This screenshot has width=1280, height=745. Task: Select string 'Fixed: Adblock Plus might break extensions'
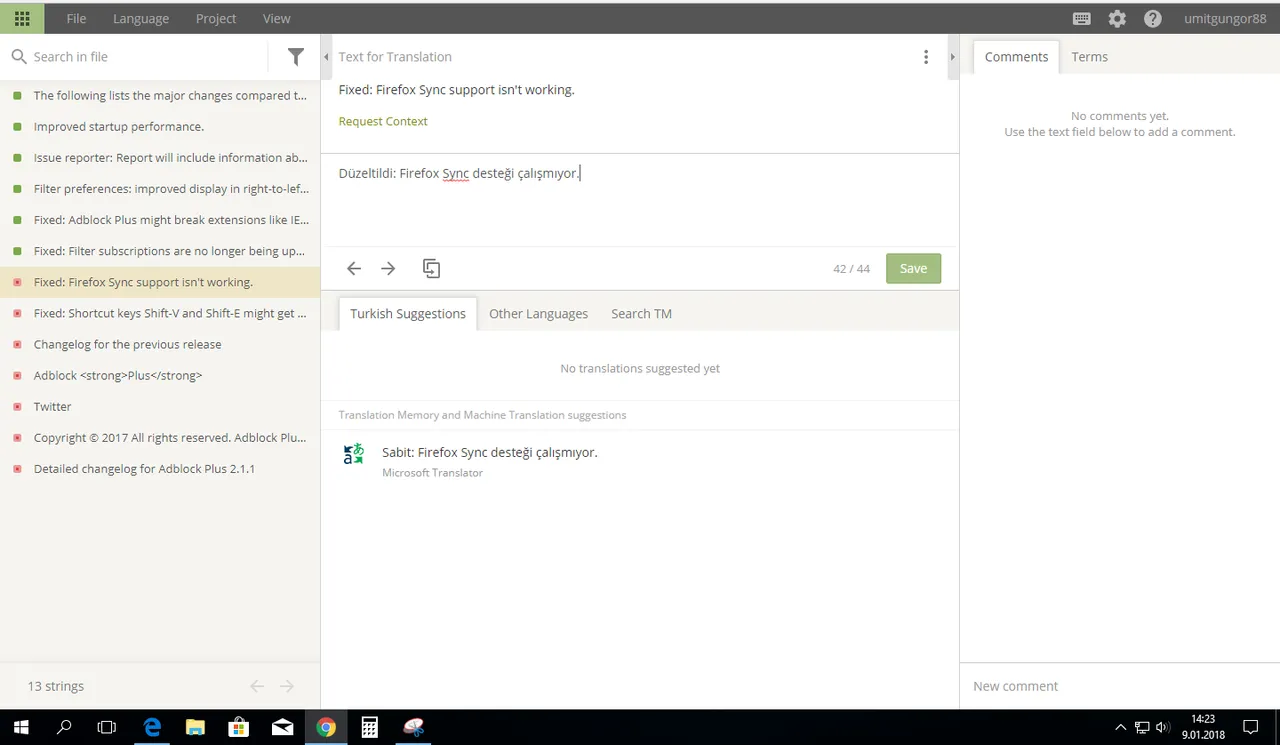point(160,220)
